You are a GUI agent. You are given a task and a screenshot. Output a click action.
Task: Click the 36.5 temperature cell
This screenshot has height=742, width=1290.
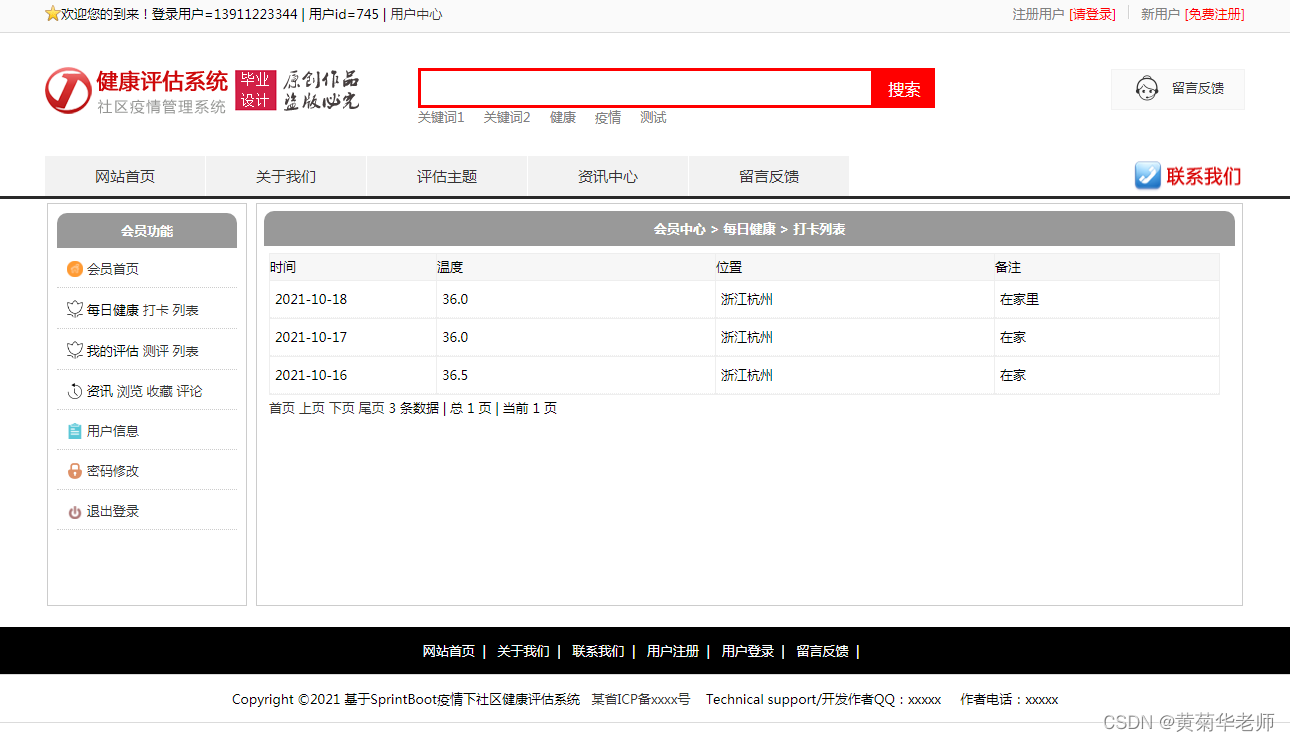[576, 375]
